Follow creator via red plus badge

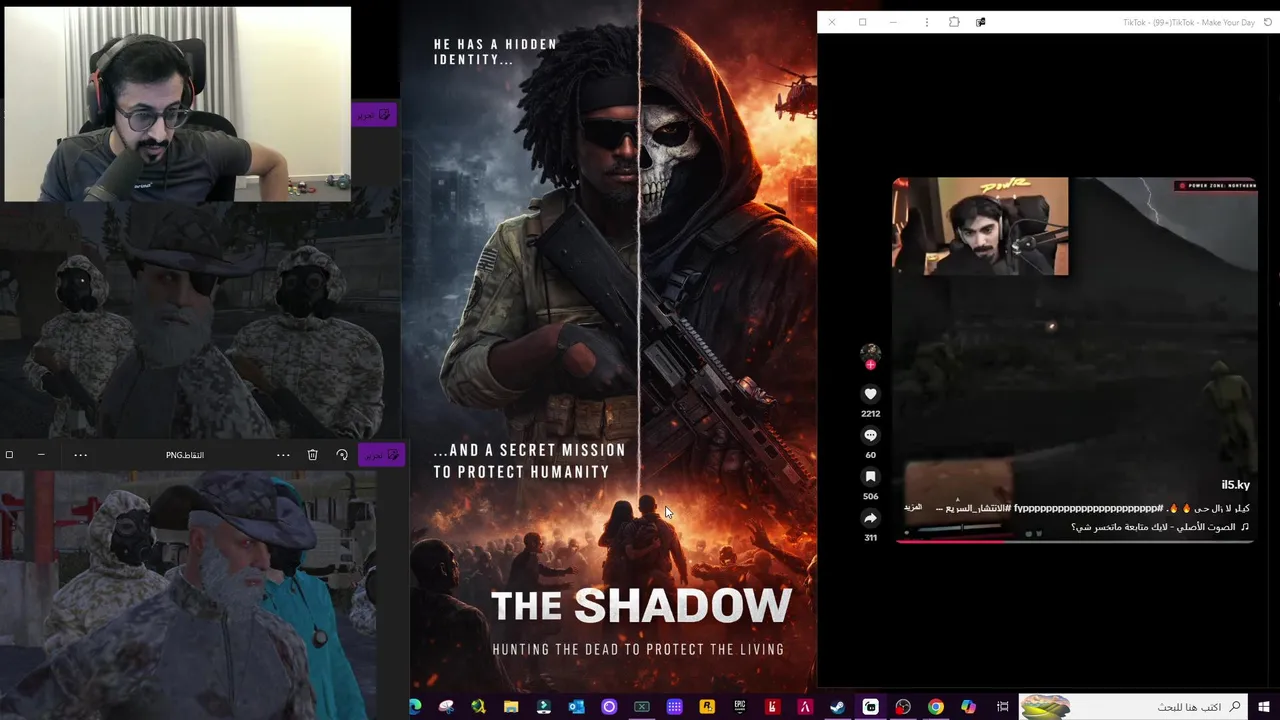click(x=870, y=365)
